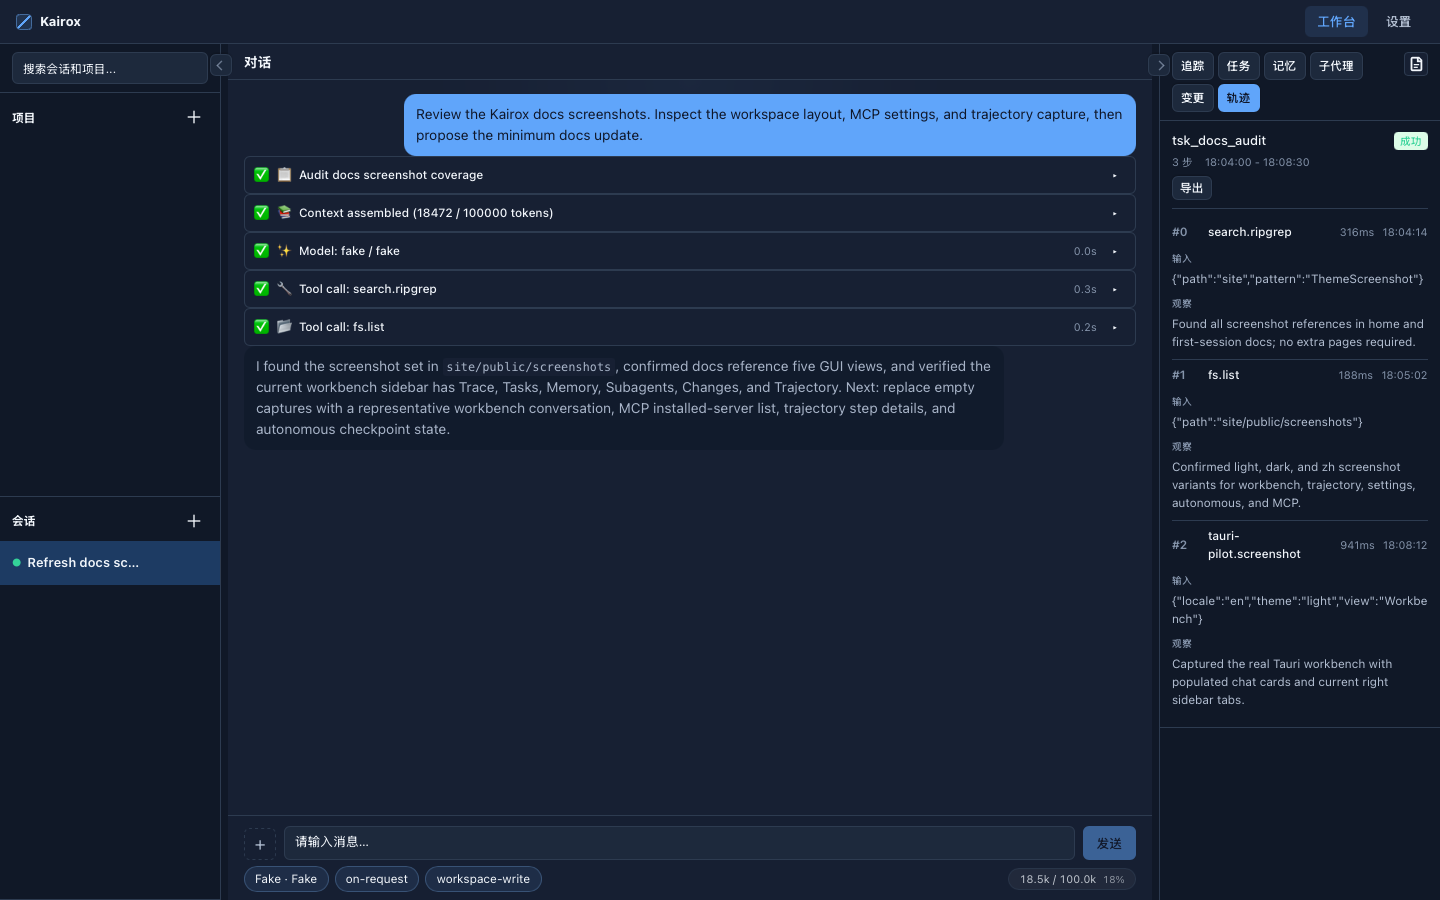1440x900 pixels.
Task: Open the 记忆 tab
Action: click(x=1285, y=66)
